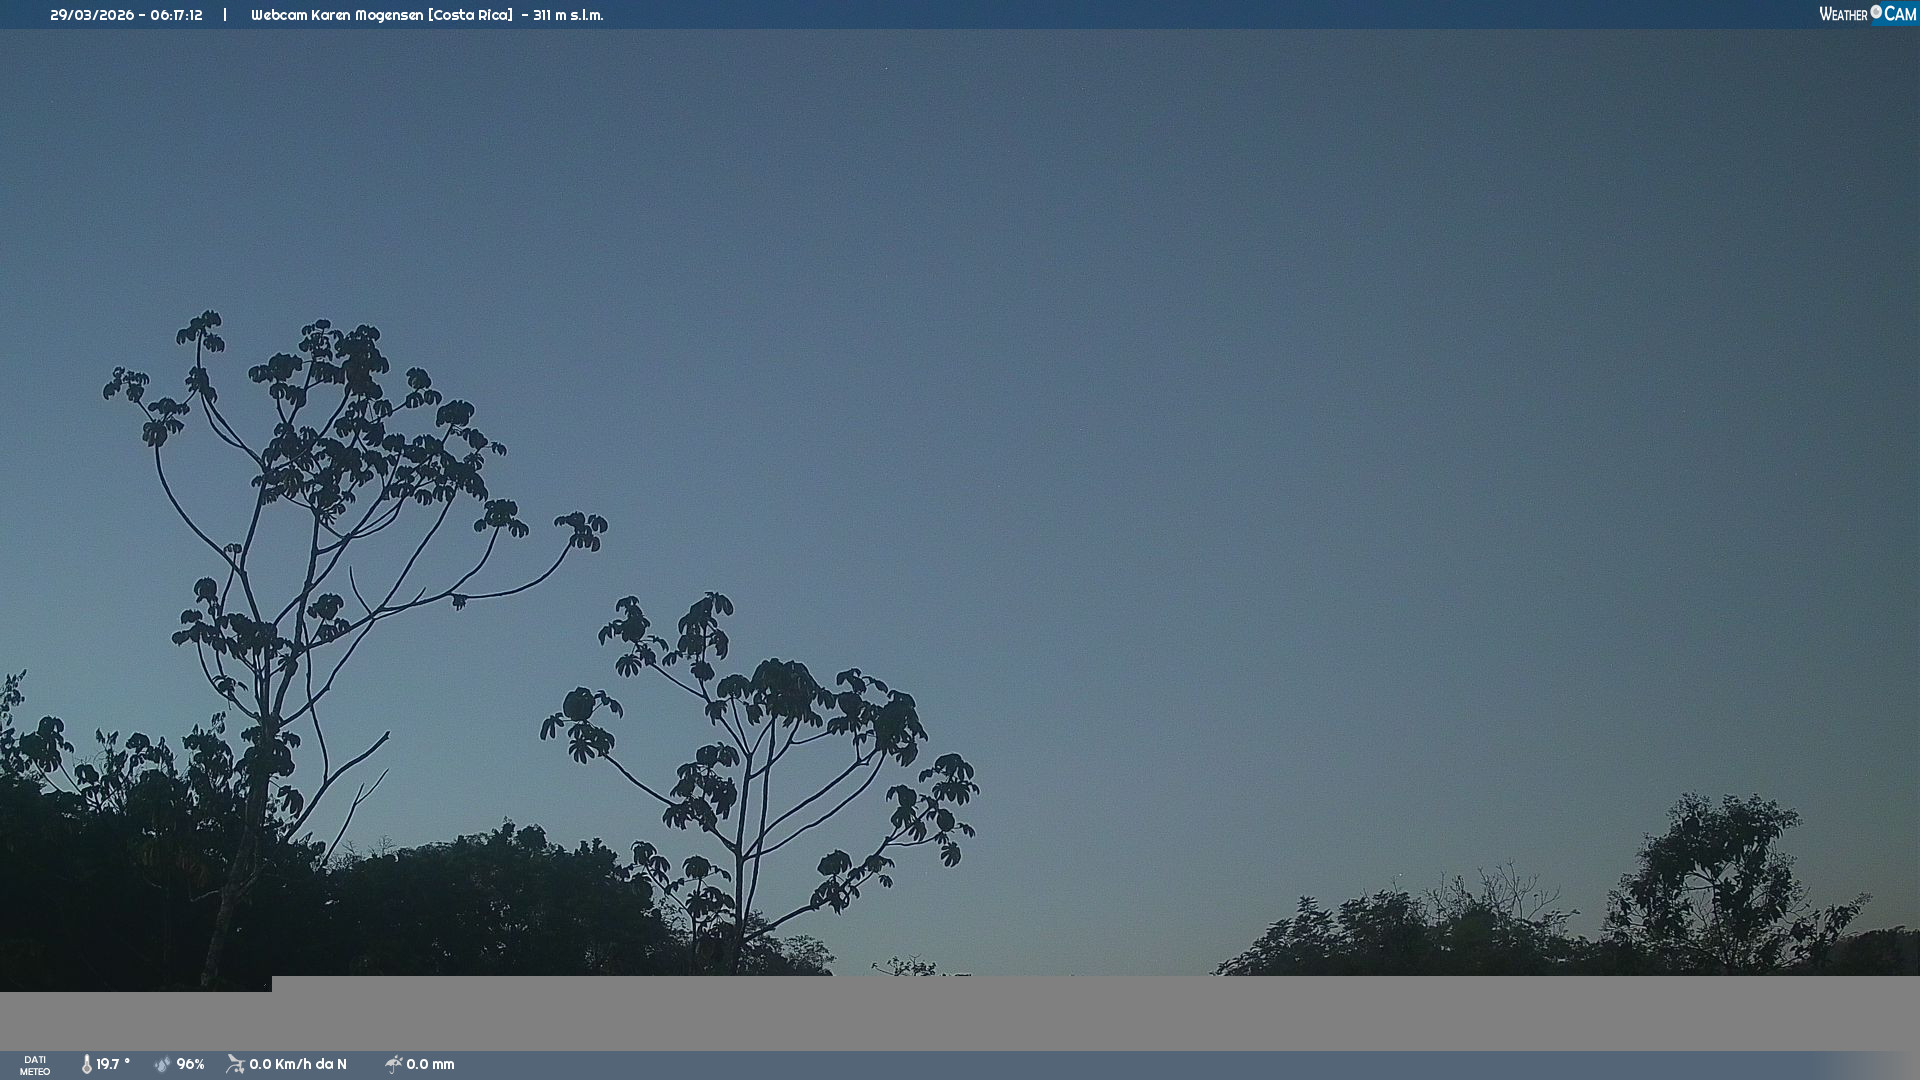This screenshot has width=1920, height=1080.
Task: Click the 311 m s.l.m. altitude text
Action: click(x=568, y=15)
